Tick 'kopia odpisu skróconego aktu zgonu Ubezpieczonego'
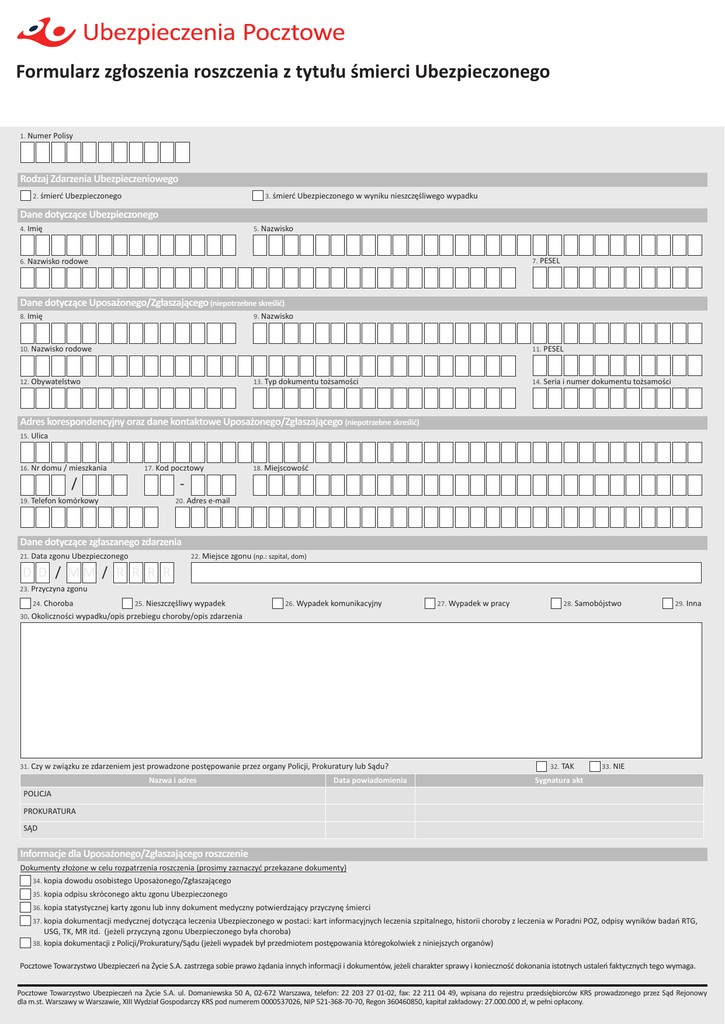This screenshot has width=725, height=1024. click(26, 894)
